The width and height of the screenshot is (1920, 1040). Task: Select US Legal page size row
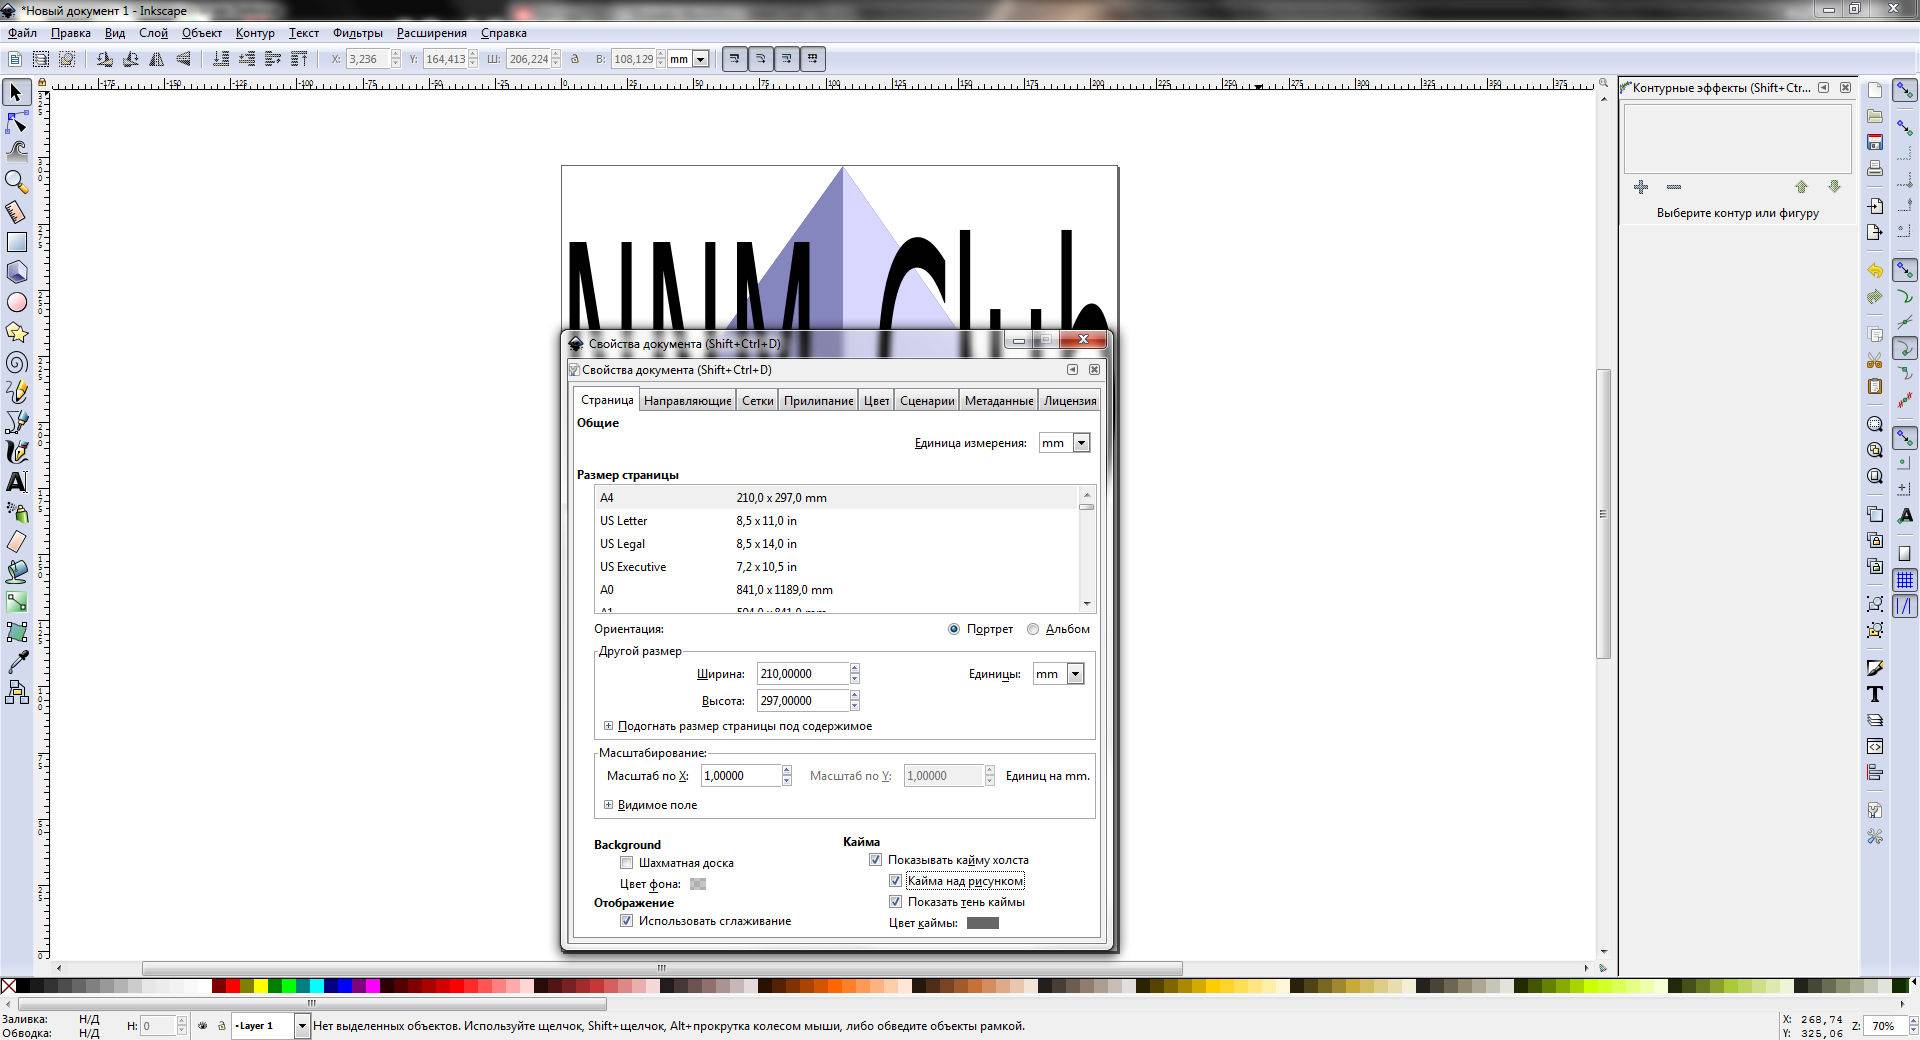click(837, 544)
